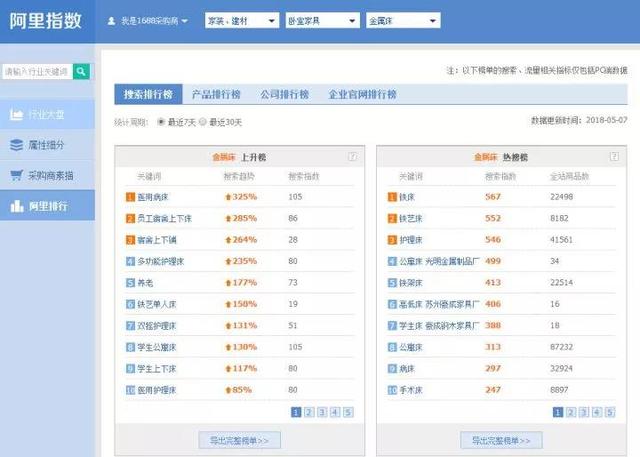640x457 pixels.
Task: Go to page 2 of 热搜榜
Action: tap(571, 412)
